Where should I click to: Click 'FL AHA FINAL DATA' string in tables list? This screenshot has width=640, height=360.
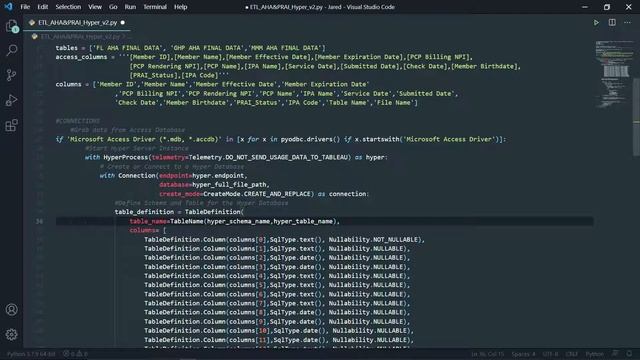pyautogui.click(x=128, y=48)
